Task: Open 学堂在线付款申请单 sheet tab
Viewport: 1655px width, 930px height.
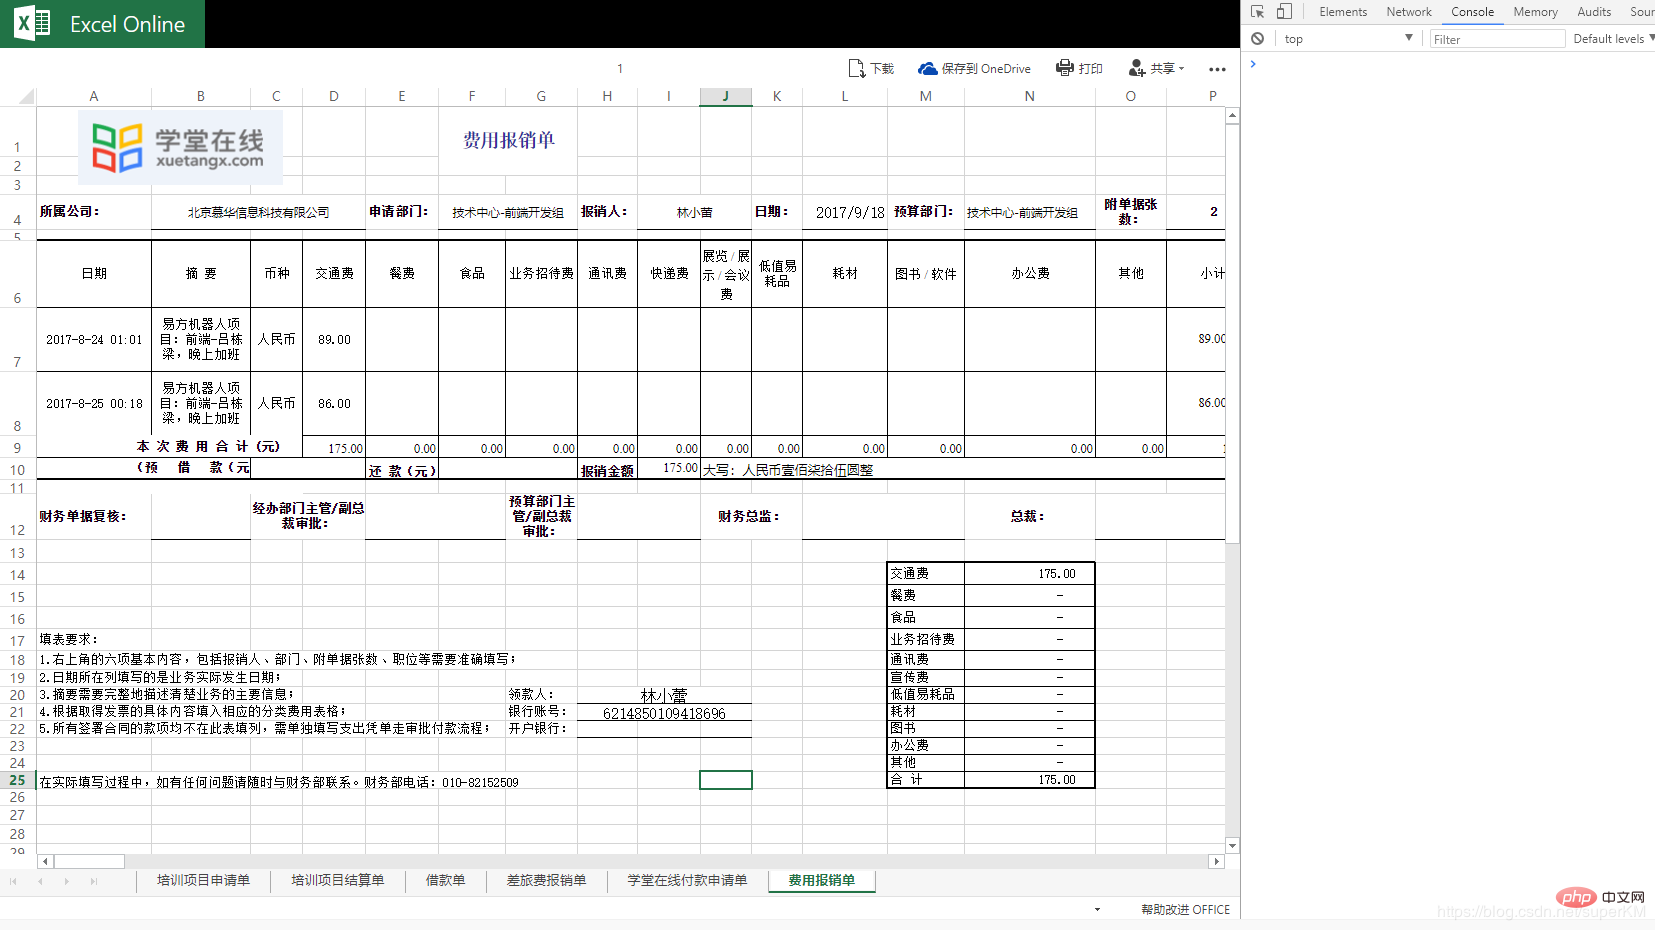Action: coord(687,880)
